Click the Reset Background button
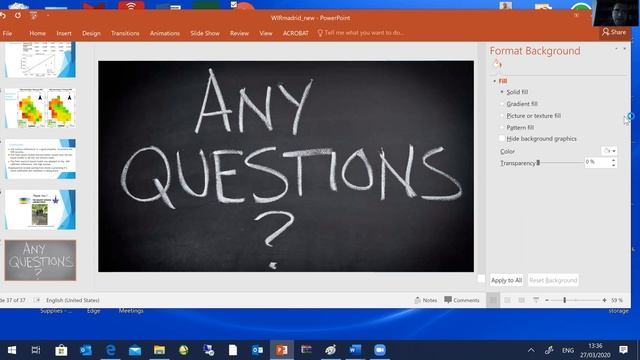Screen dimensions: 640x360 tap(553, 280)
